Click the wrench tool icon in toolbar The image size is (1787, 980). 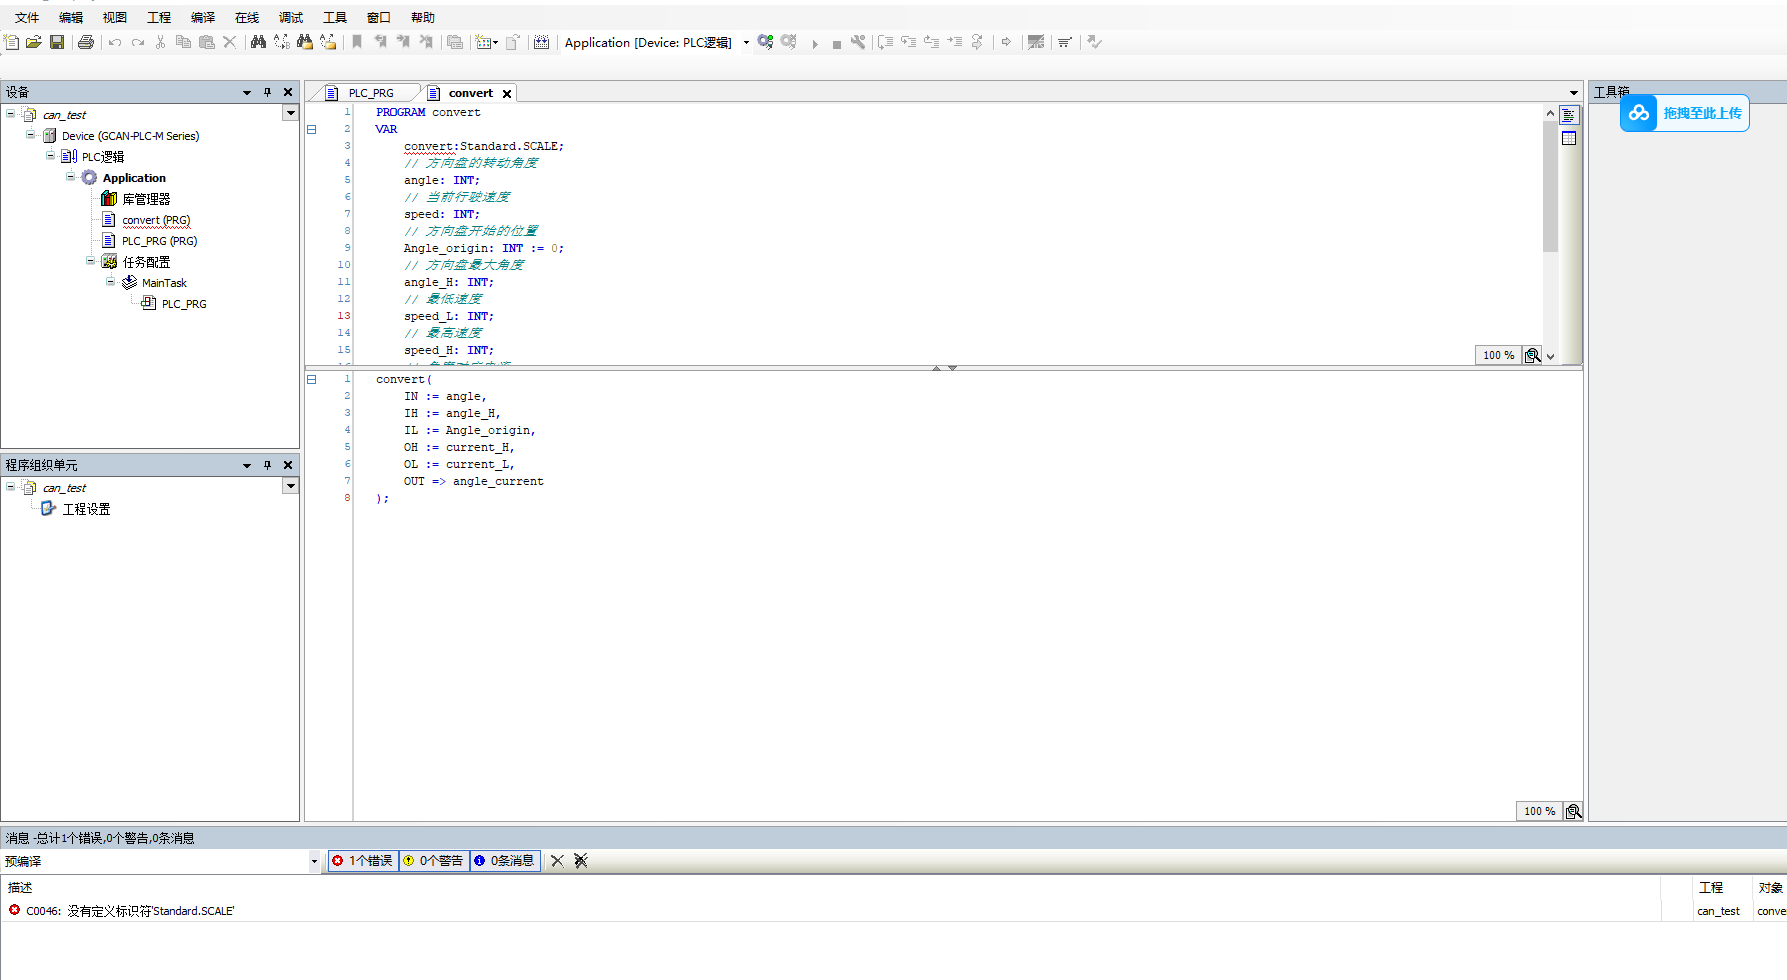(858, 42)
